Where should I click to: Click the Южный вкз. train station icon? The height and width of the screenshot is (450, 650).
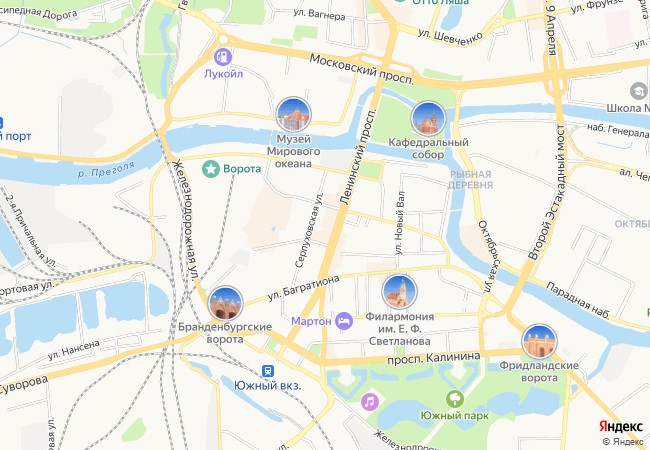point(268,371)
